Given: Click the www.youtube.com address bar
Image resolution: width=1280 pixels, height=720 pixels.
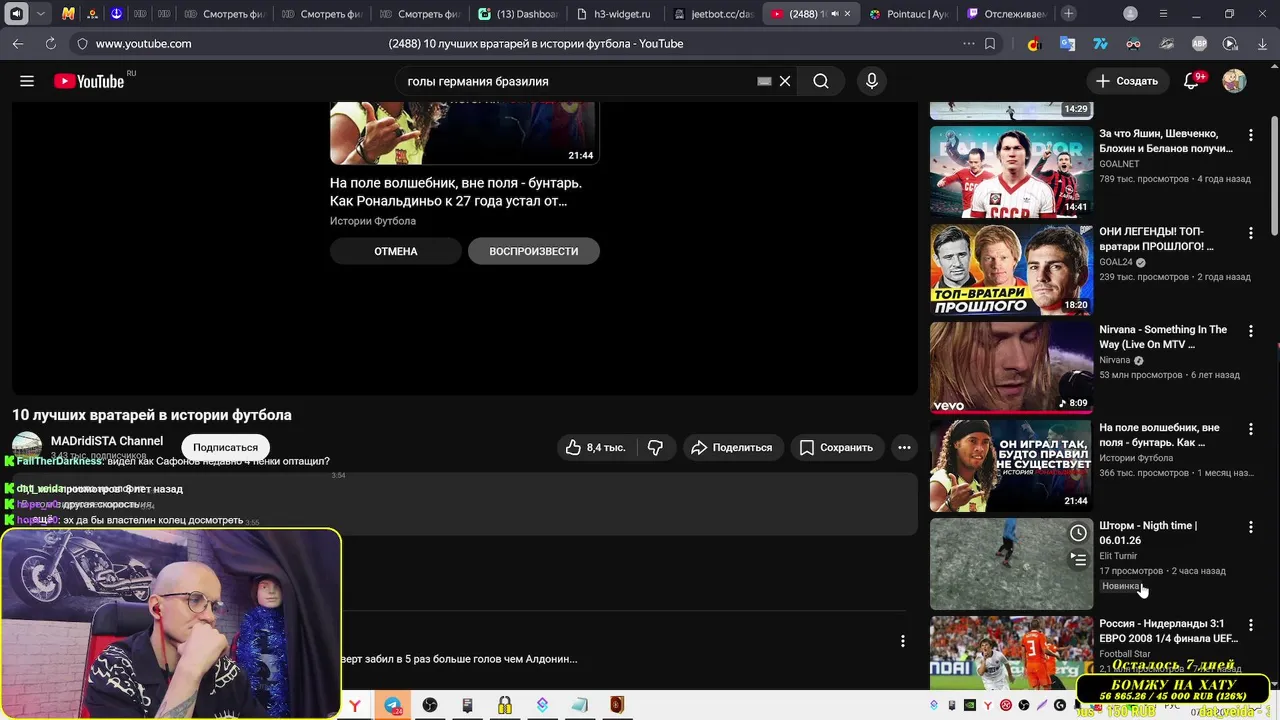Looking at the screenshot, I should tap(143, 44).
